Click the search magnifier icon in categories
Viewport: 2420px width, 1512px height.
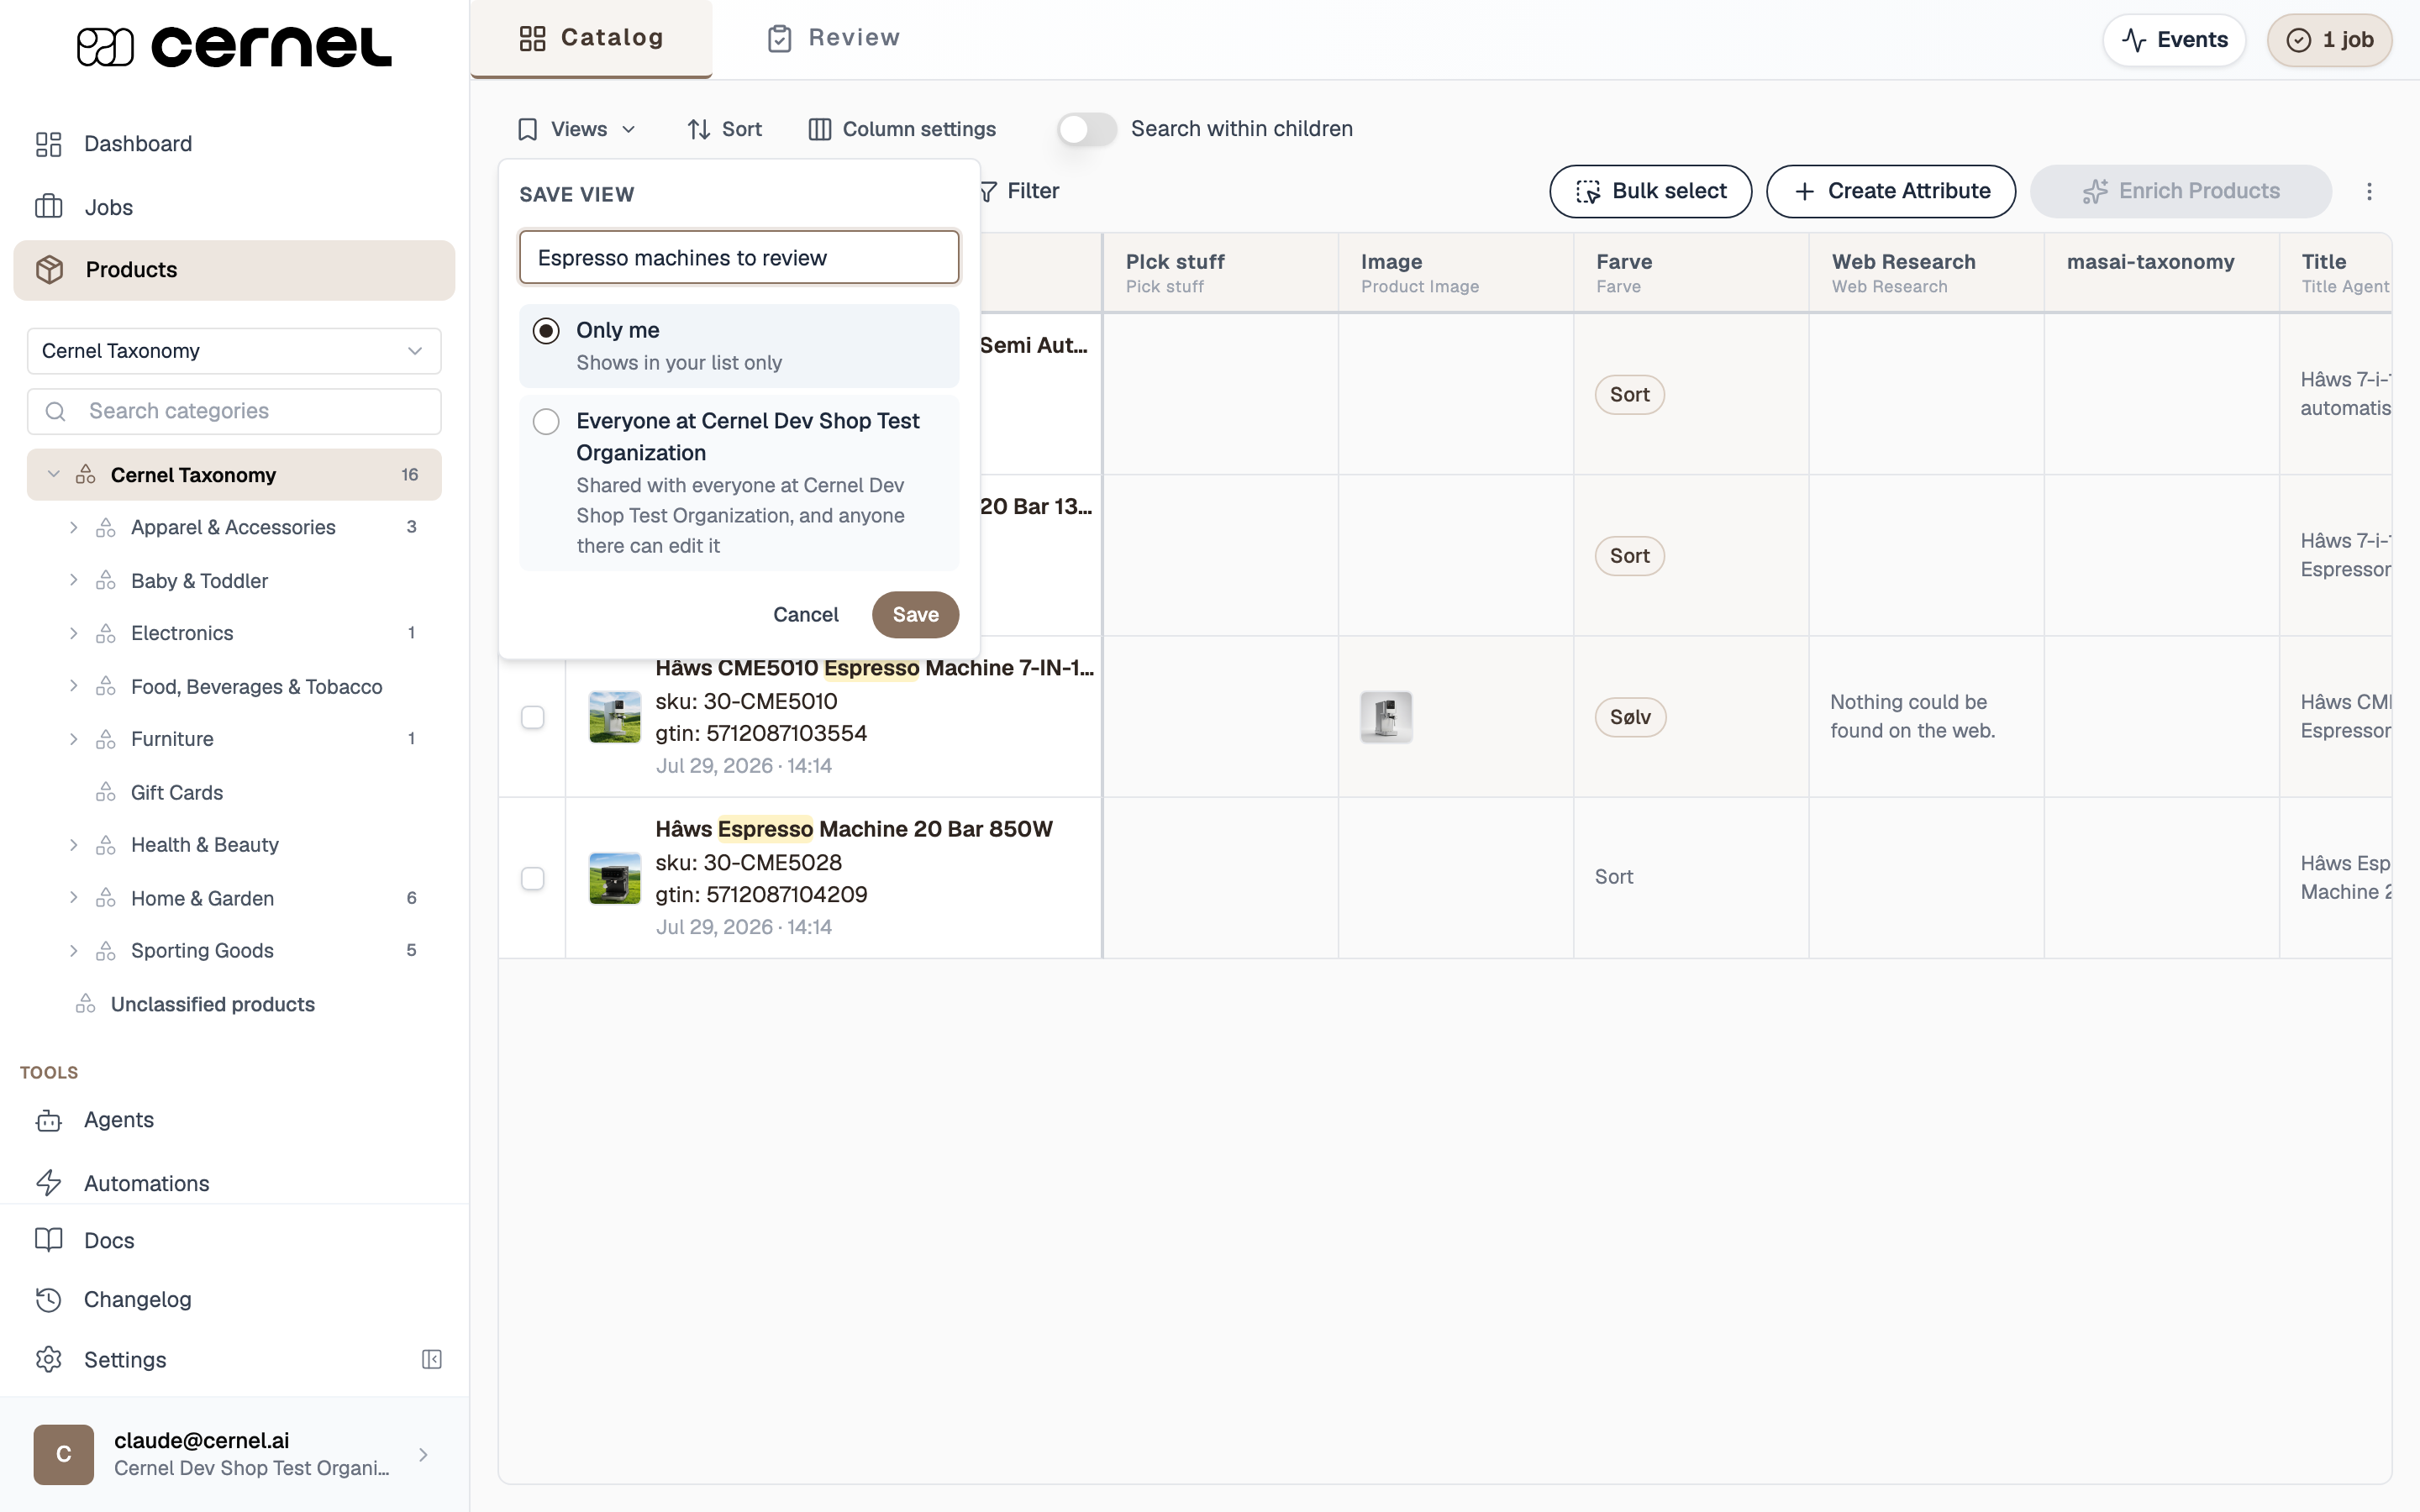56,411
